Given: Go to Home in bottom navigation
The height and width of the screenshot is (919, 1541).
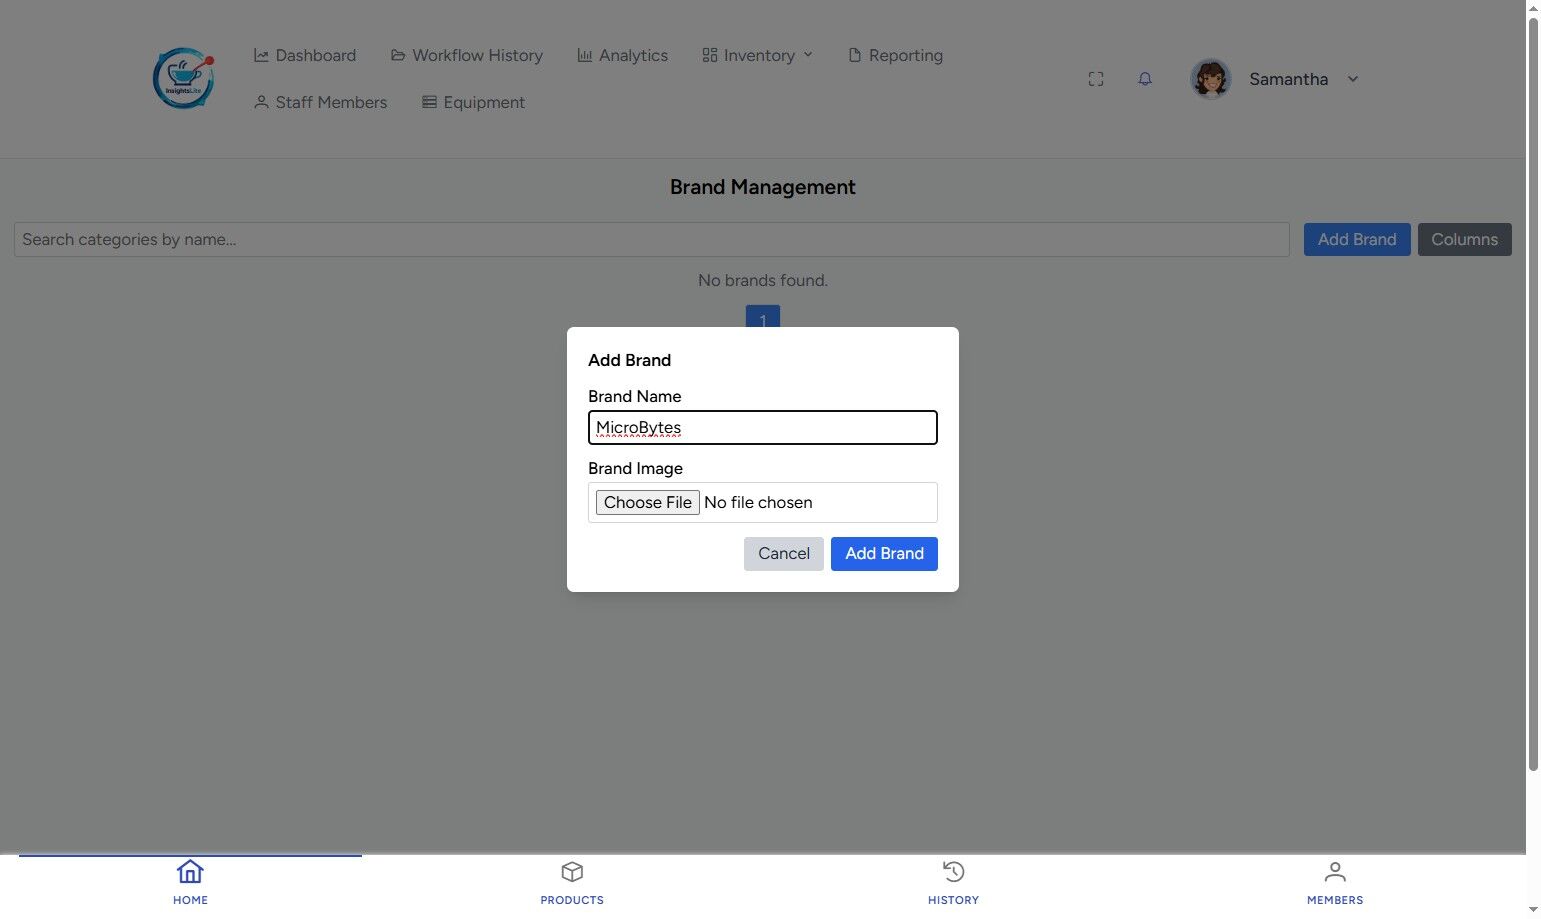Looking at the screenshot, I should point(190,883).
